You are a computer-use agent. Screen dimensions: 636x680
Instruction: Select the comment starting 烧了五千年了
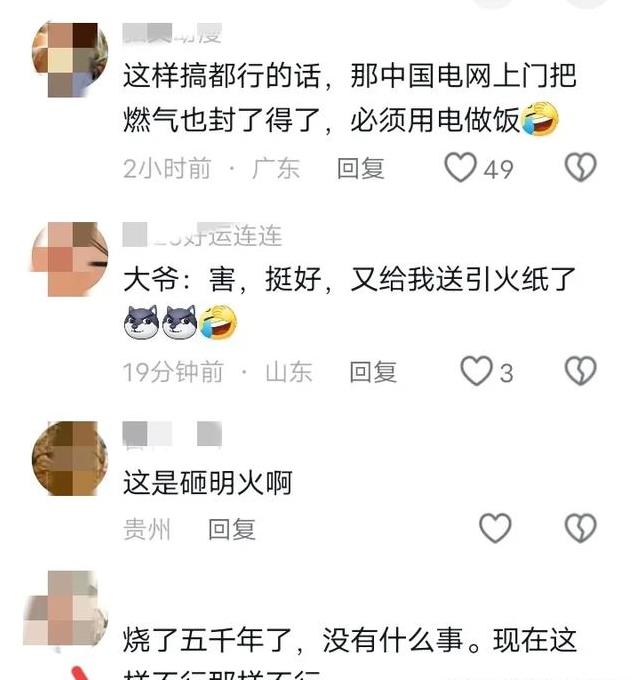pos(350,654)
